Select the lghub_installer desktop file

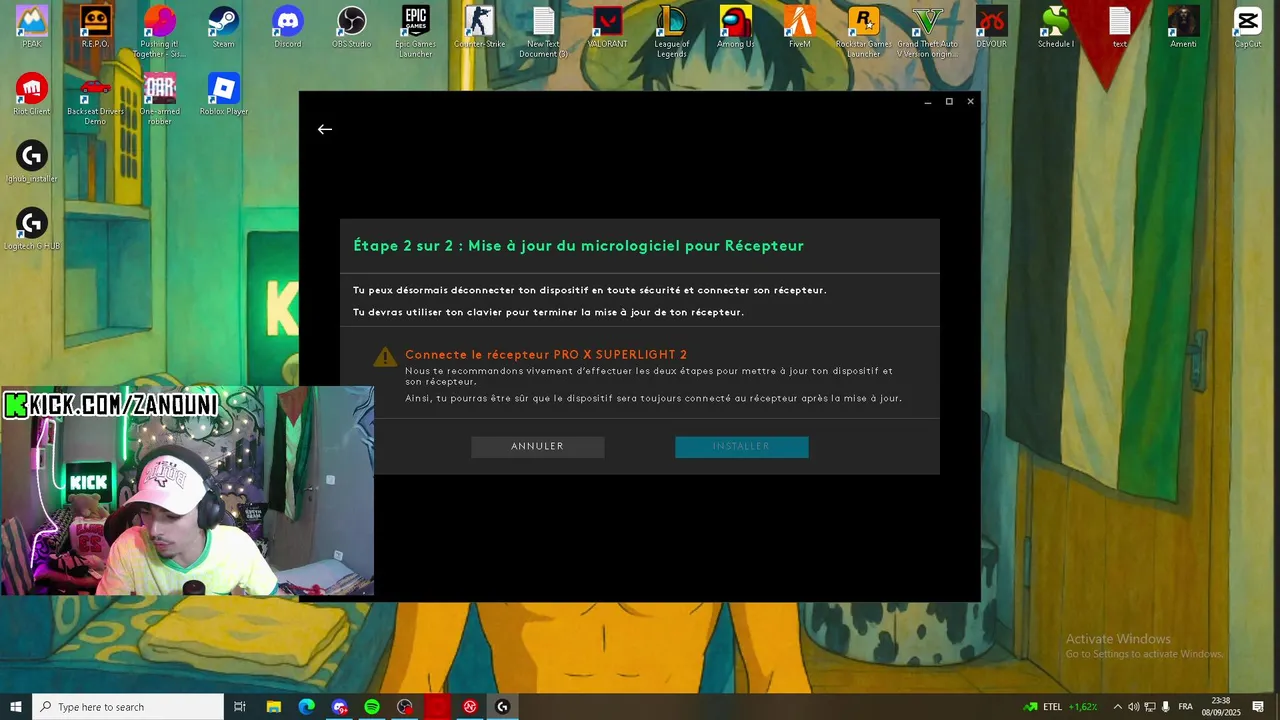coord(32,162)
